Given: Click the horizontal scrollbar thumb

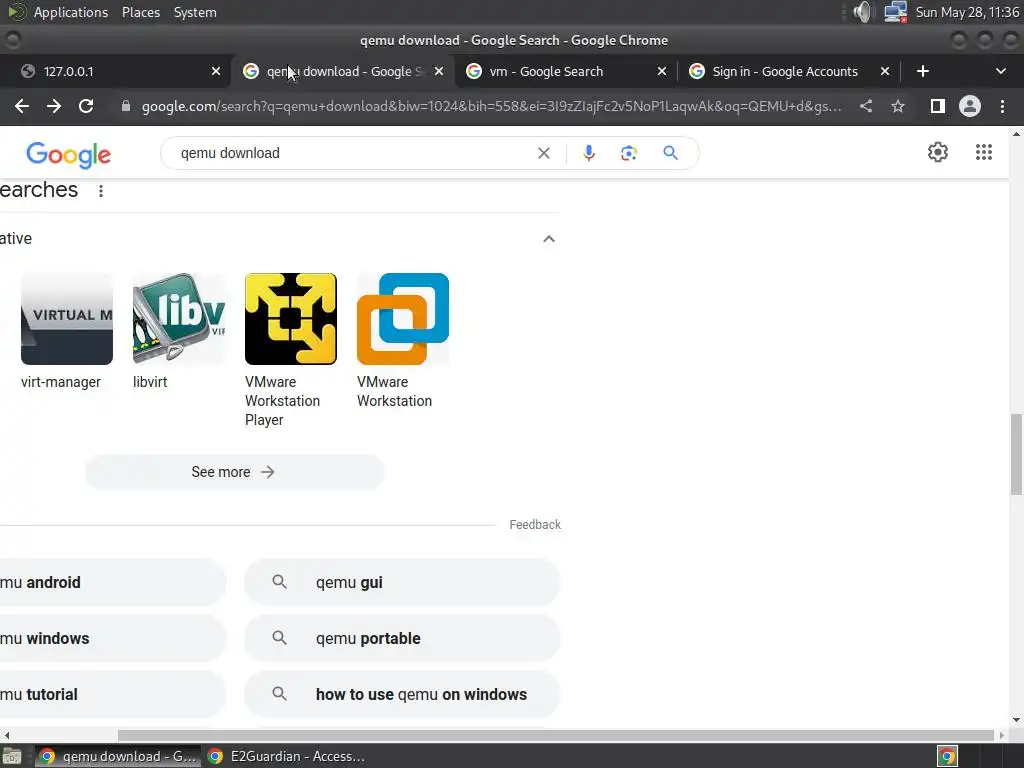Looking at the screenshot, I should 555,735.
